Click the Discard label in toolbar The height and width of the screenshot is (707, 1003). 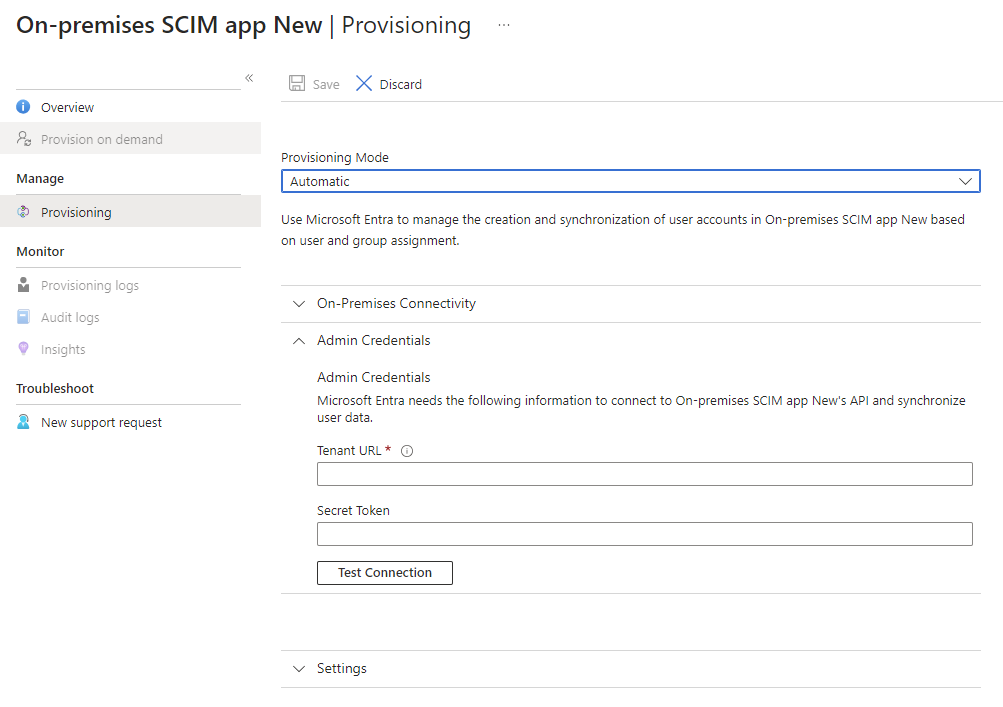[400, 84]
